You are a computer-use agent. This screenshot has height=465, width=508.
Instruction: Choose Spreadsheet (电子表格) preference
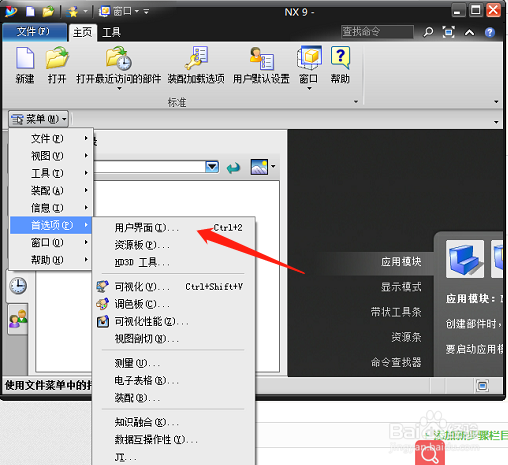(174, 380)
